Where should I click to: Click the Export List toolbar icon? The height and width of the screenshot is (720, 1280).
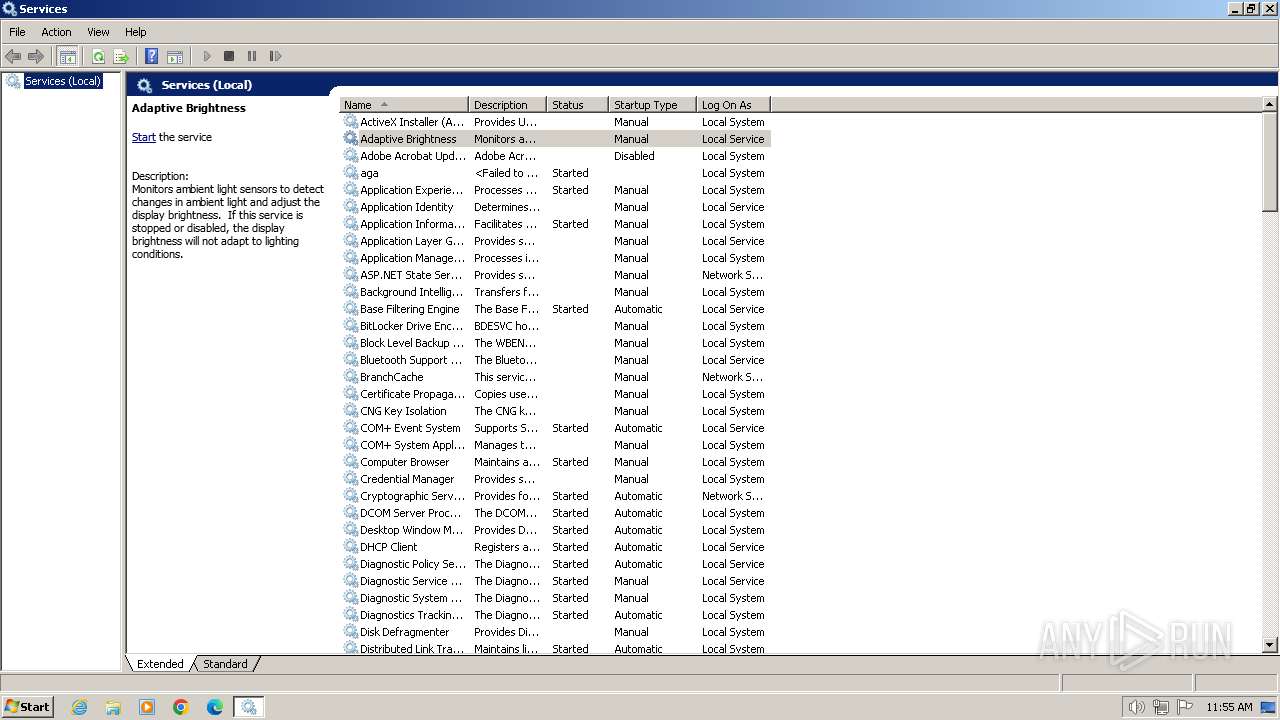[121, 56]
